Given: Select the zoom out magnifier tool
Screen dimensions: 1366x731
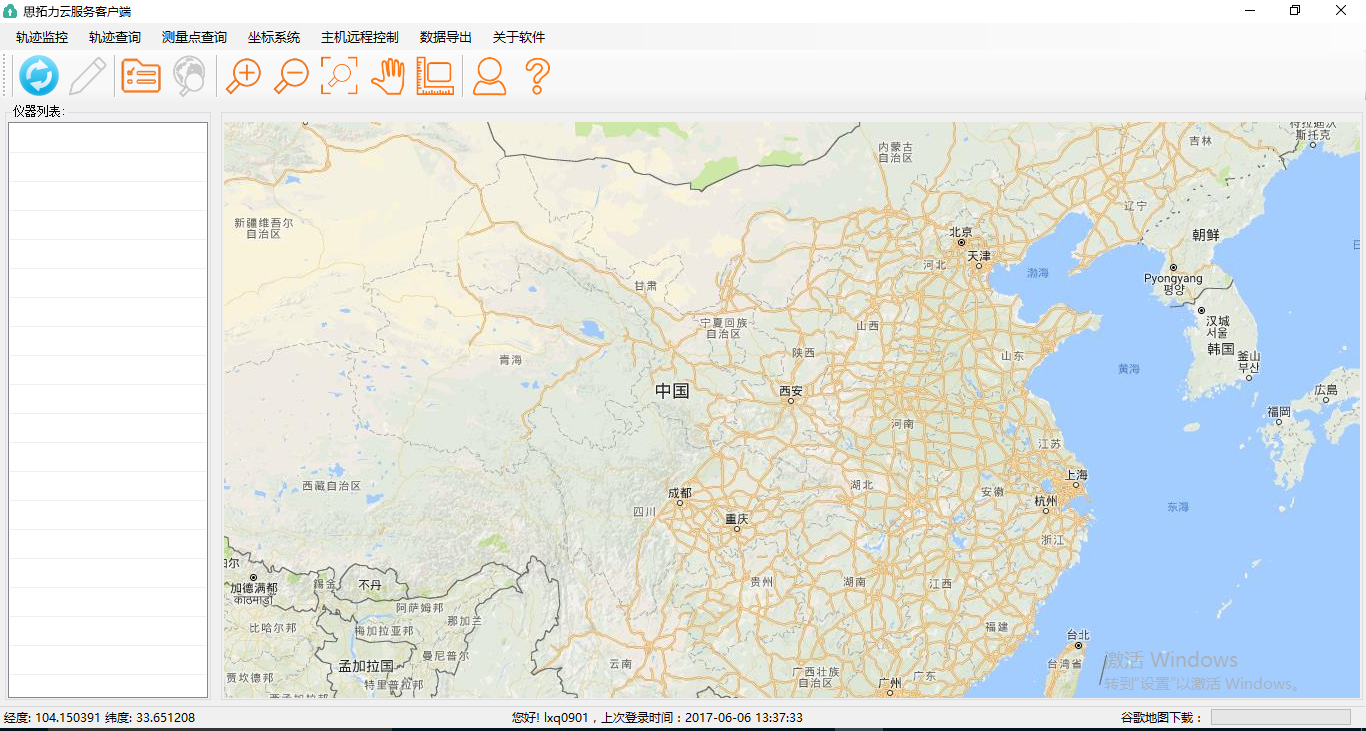Looking at the screenshot, I should 291,76.
